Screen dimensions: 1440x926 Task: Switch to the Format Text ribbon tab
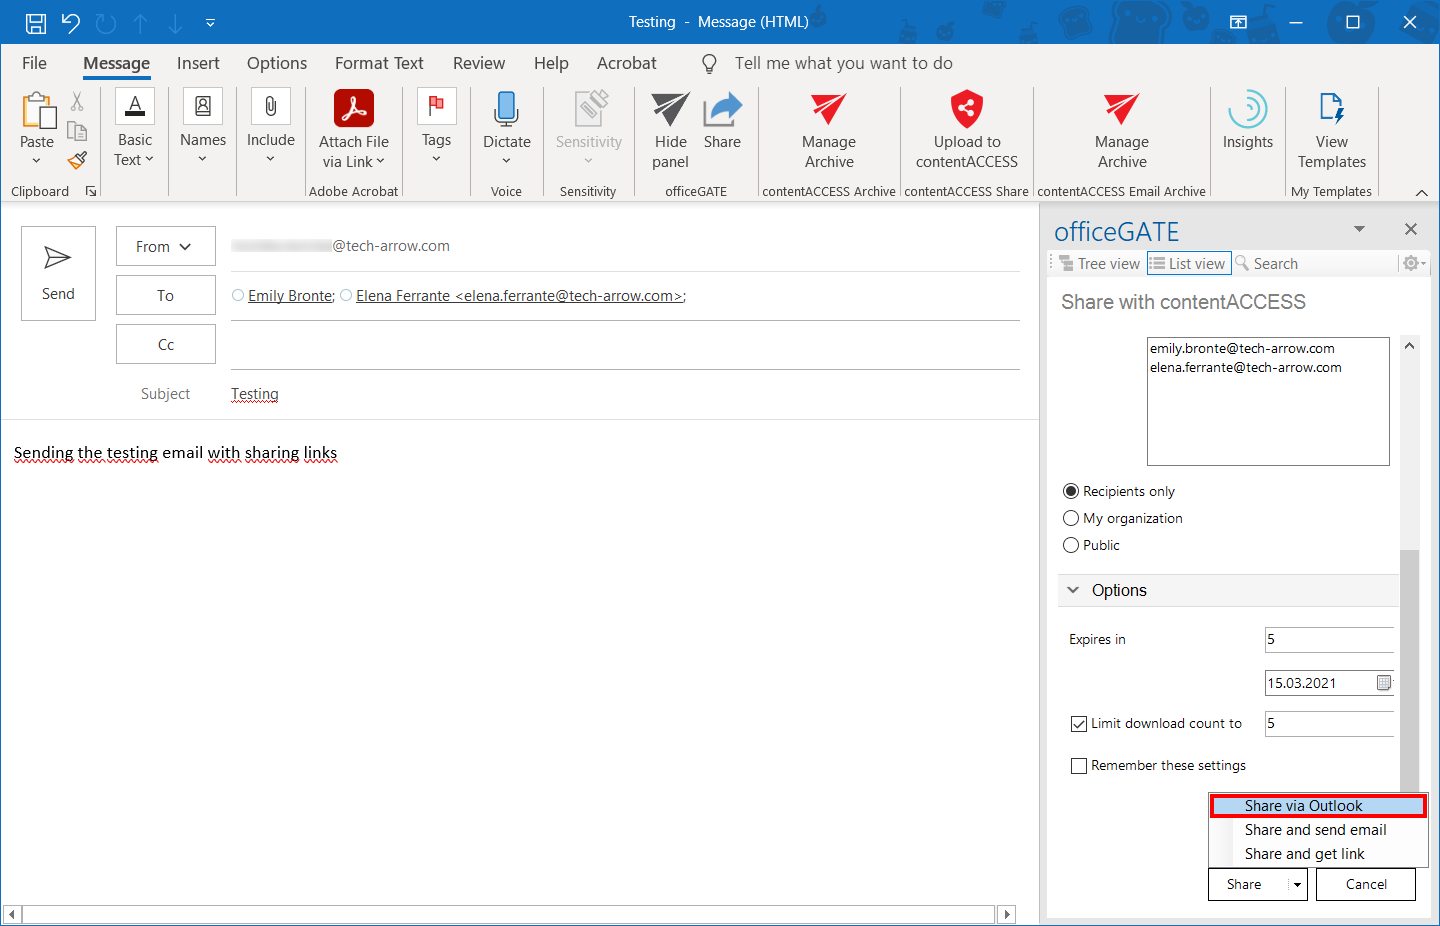(379, 63)
